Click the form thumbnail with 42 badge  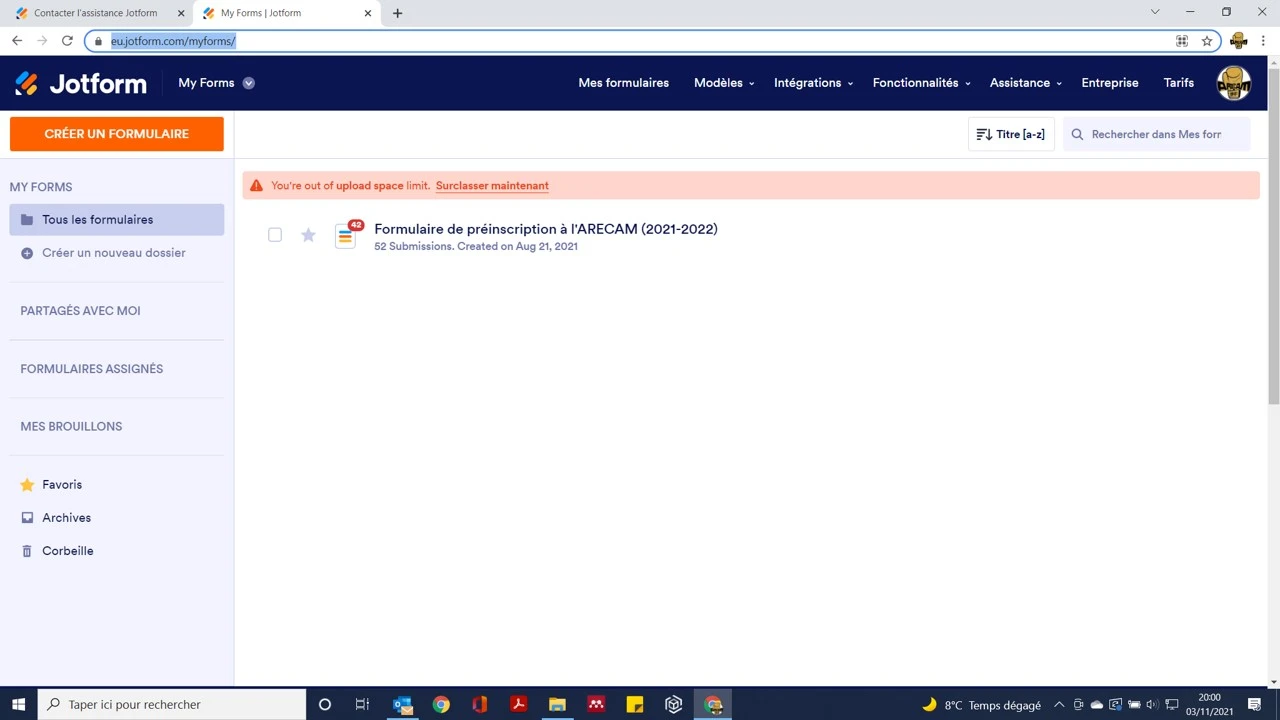345,235
